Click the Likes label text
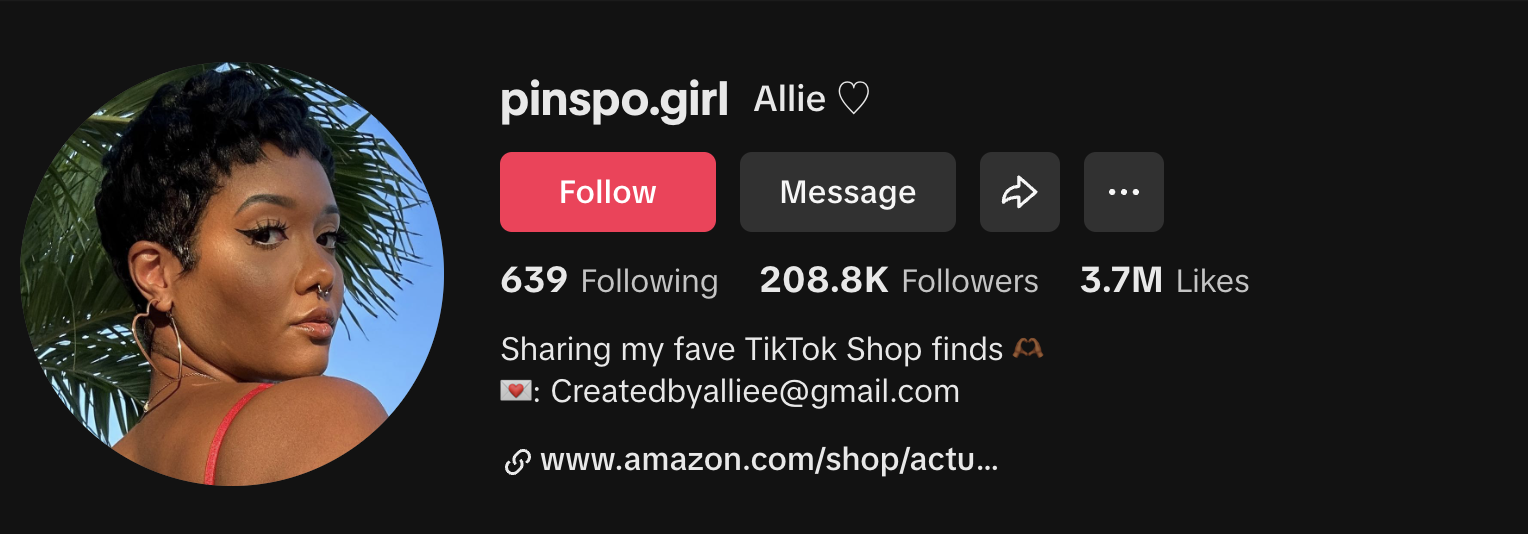This screenshot has height=534, width=1528. tap(1213, 281)
